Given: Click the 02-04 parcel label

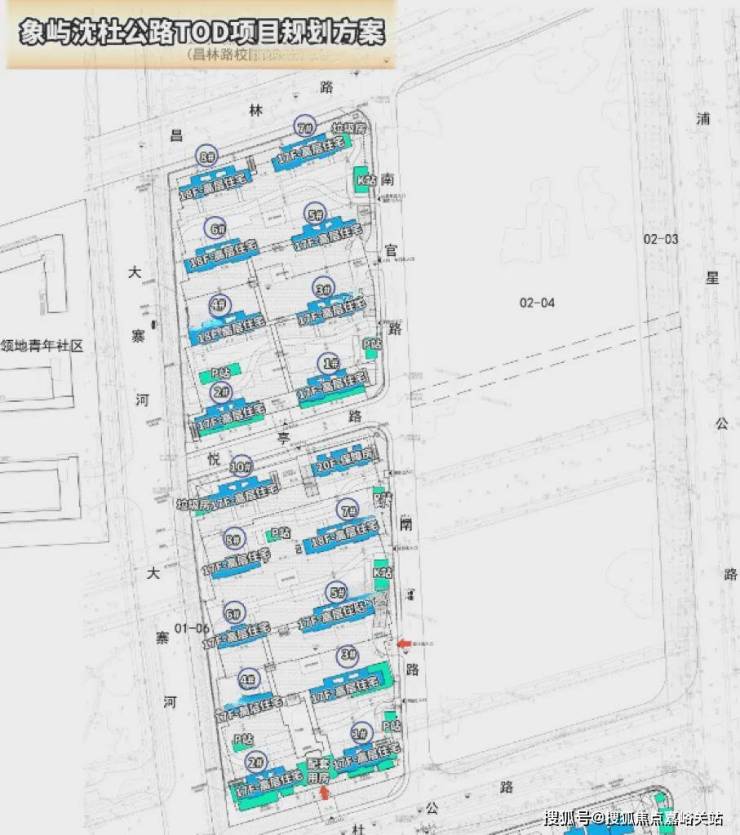Looking at the screenshot, I should 537,302.
